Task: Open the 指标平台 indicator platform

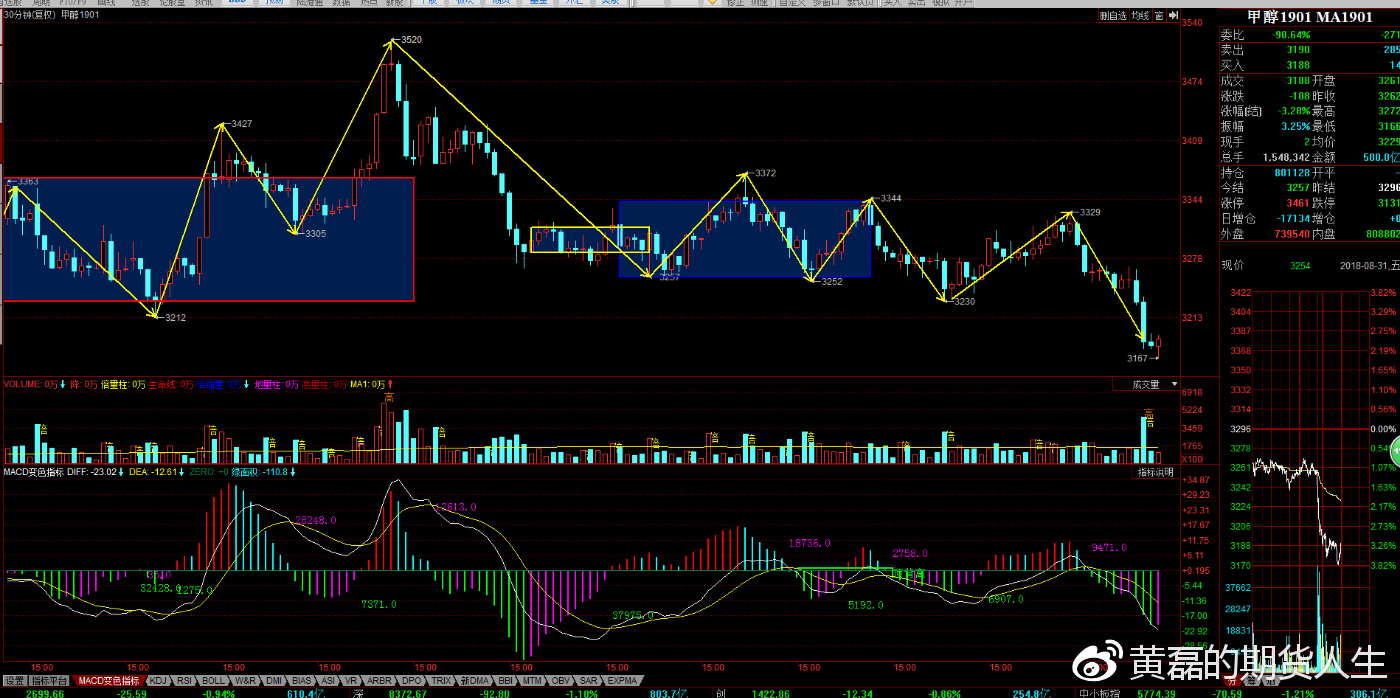Action: point(51,680)
